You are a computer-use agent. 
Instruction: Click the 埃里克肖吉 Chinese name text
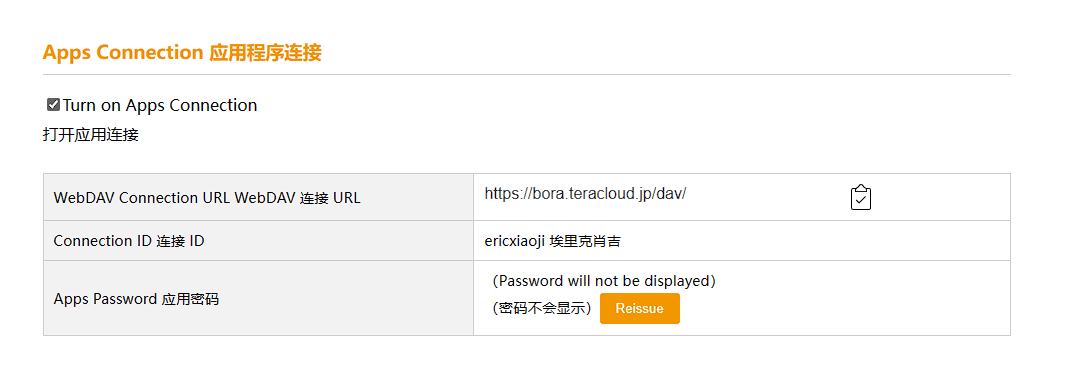coord(585,242)
